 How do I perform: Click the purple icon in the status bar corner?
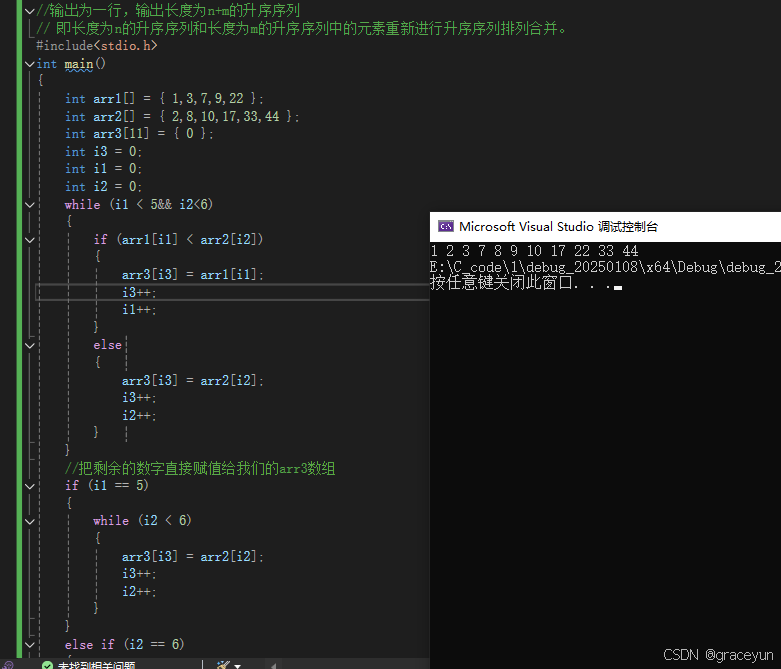tap(8, 666)
